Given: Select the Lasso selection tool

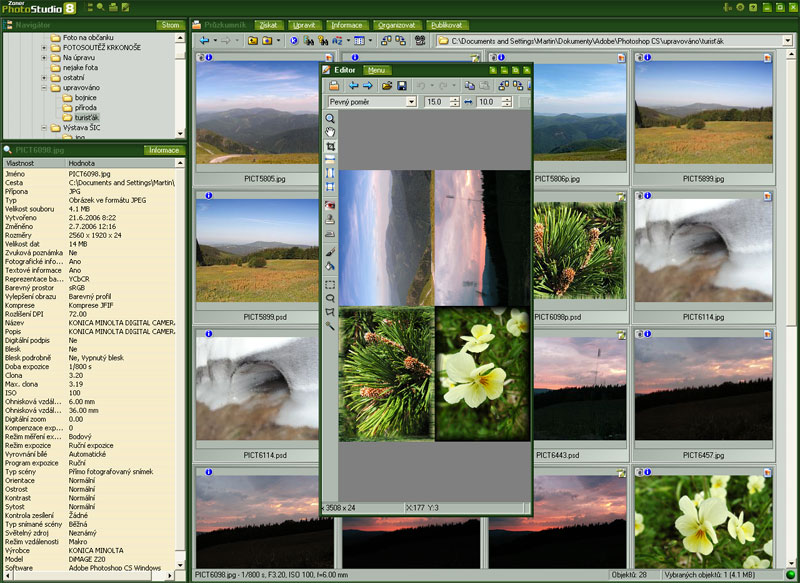Looking at the screenshot, I should tap(330, 298).
